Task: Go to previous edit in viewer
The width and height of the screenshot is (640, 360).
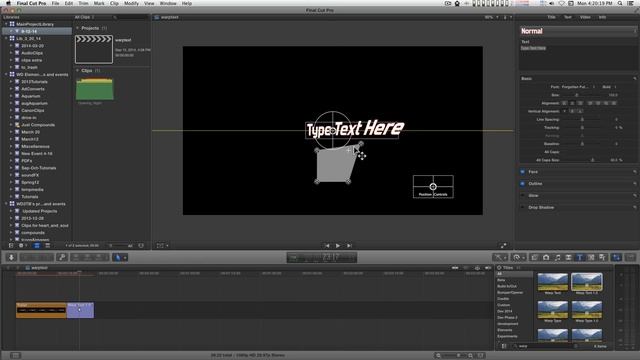Action: click(327, 246)
